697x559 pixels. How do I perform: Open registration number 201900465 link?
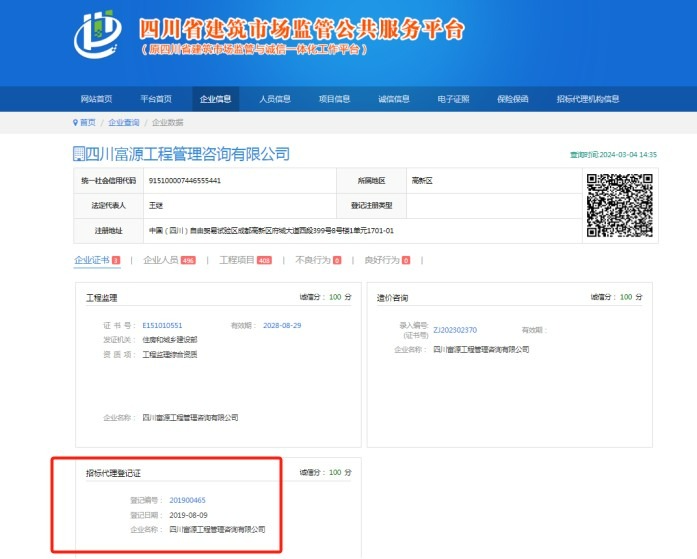tap(188, 500)
